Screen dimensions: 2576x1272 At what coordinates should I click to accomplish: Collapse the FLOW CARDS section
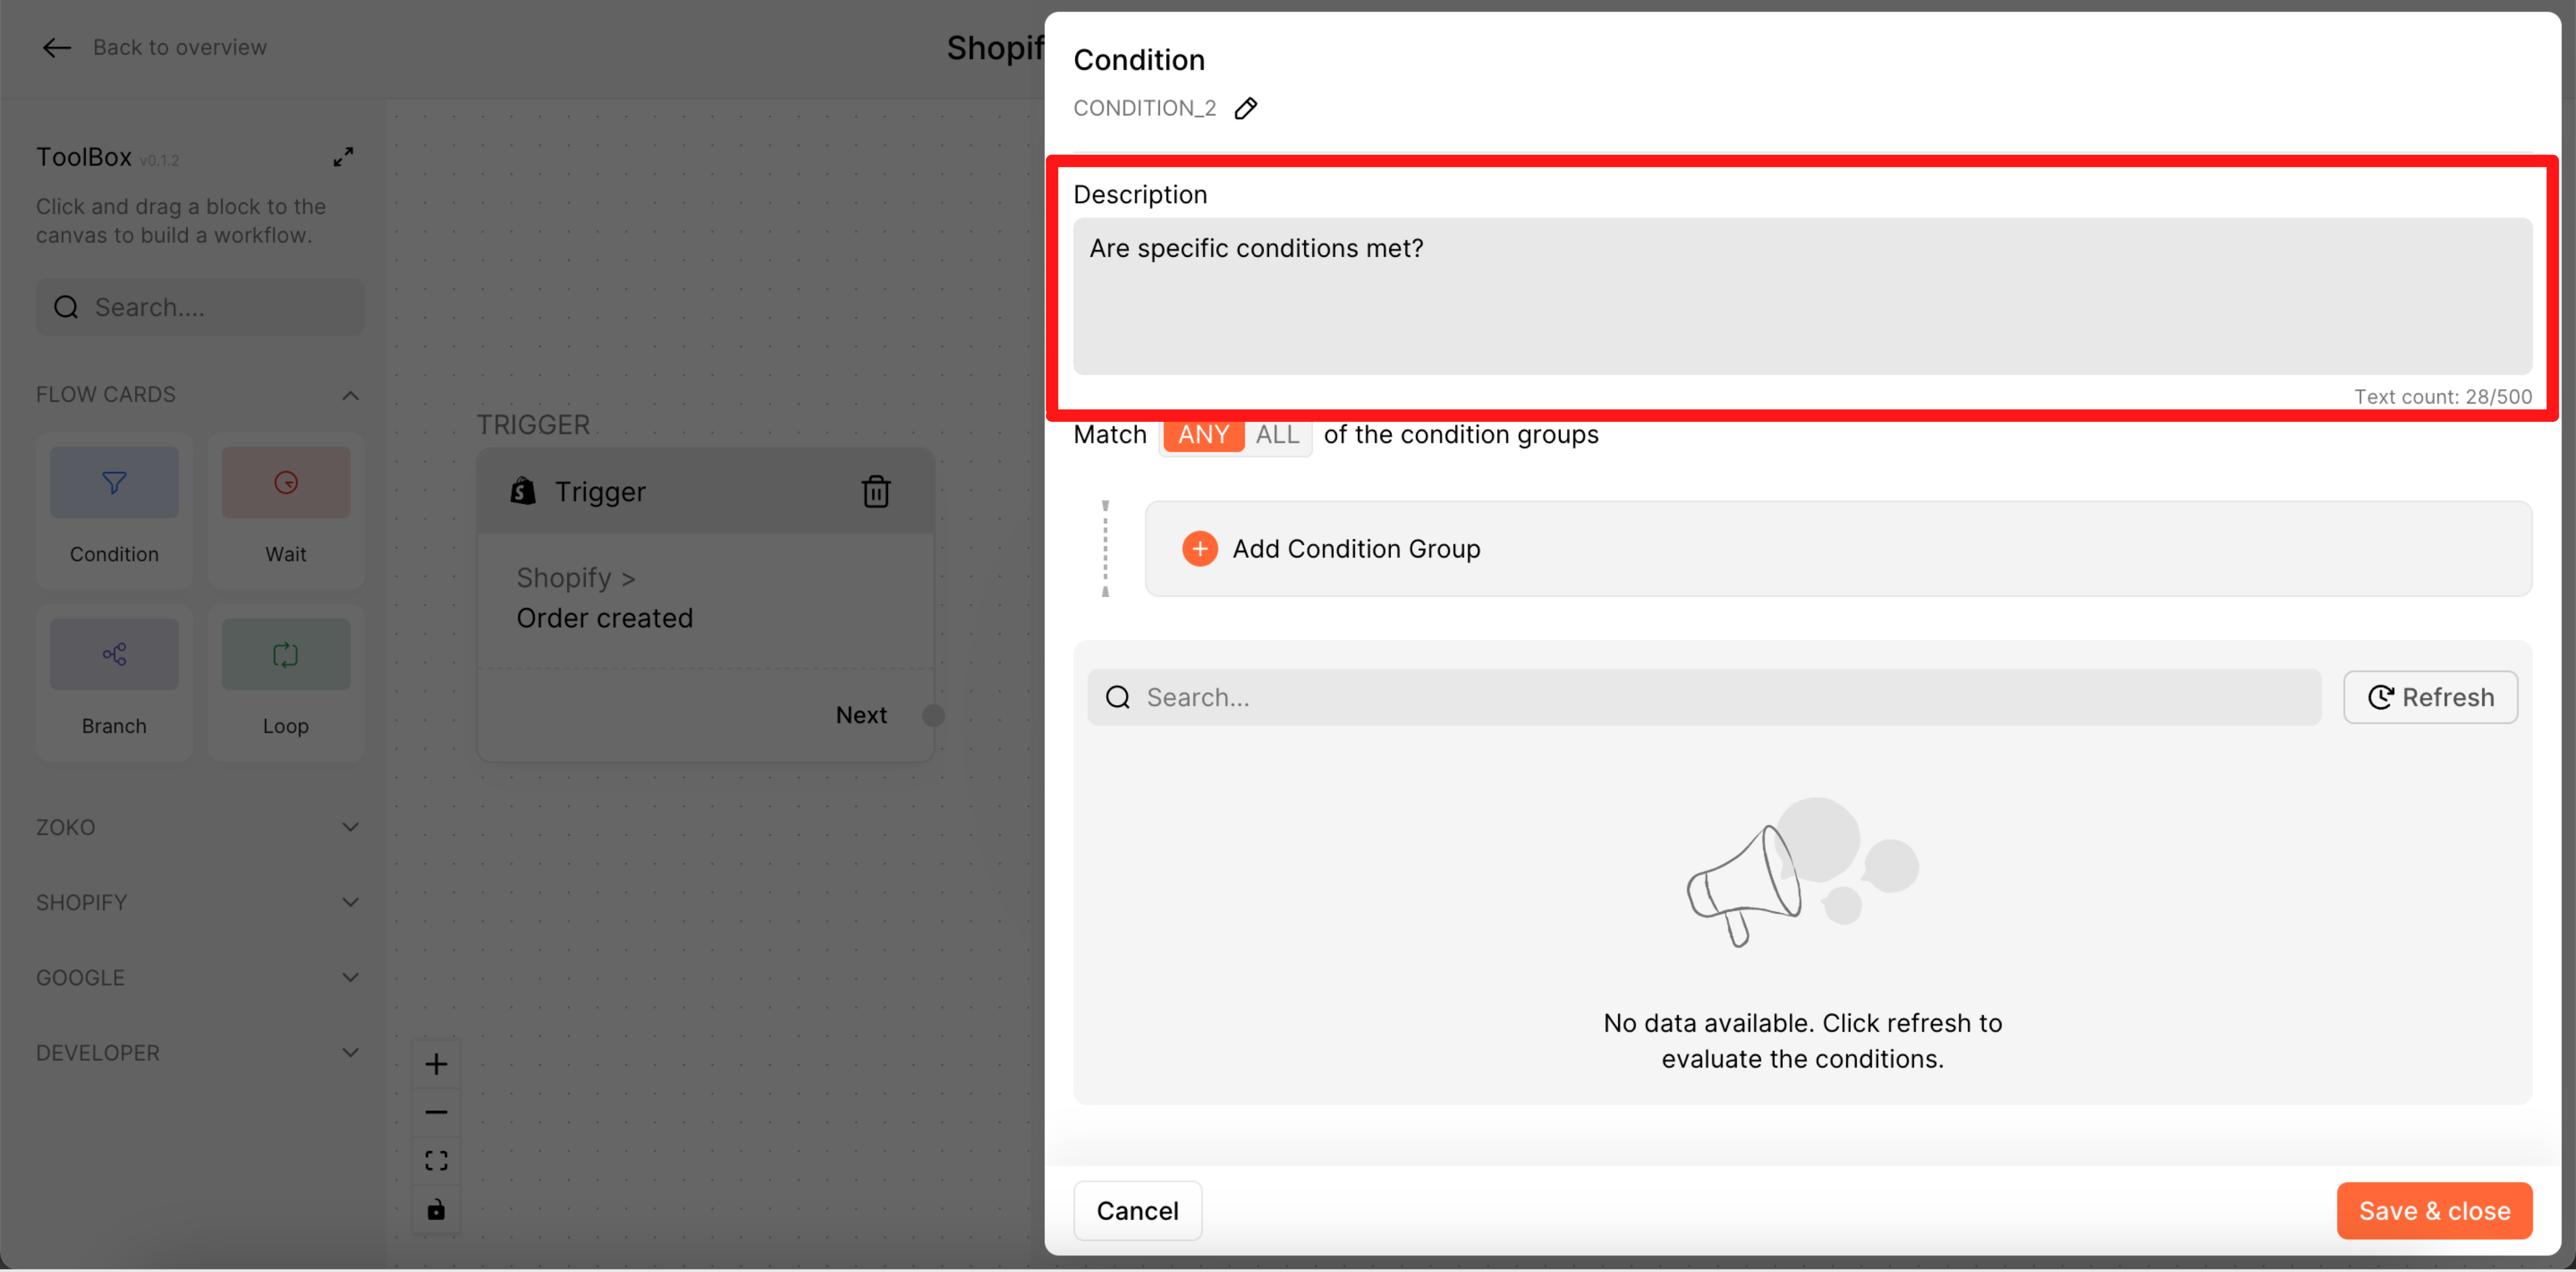tap(350, 395)
